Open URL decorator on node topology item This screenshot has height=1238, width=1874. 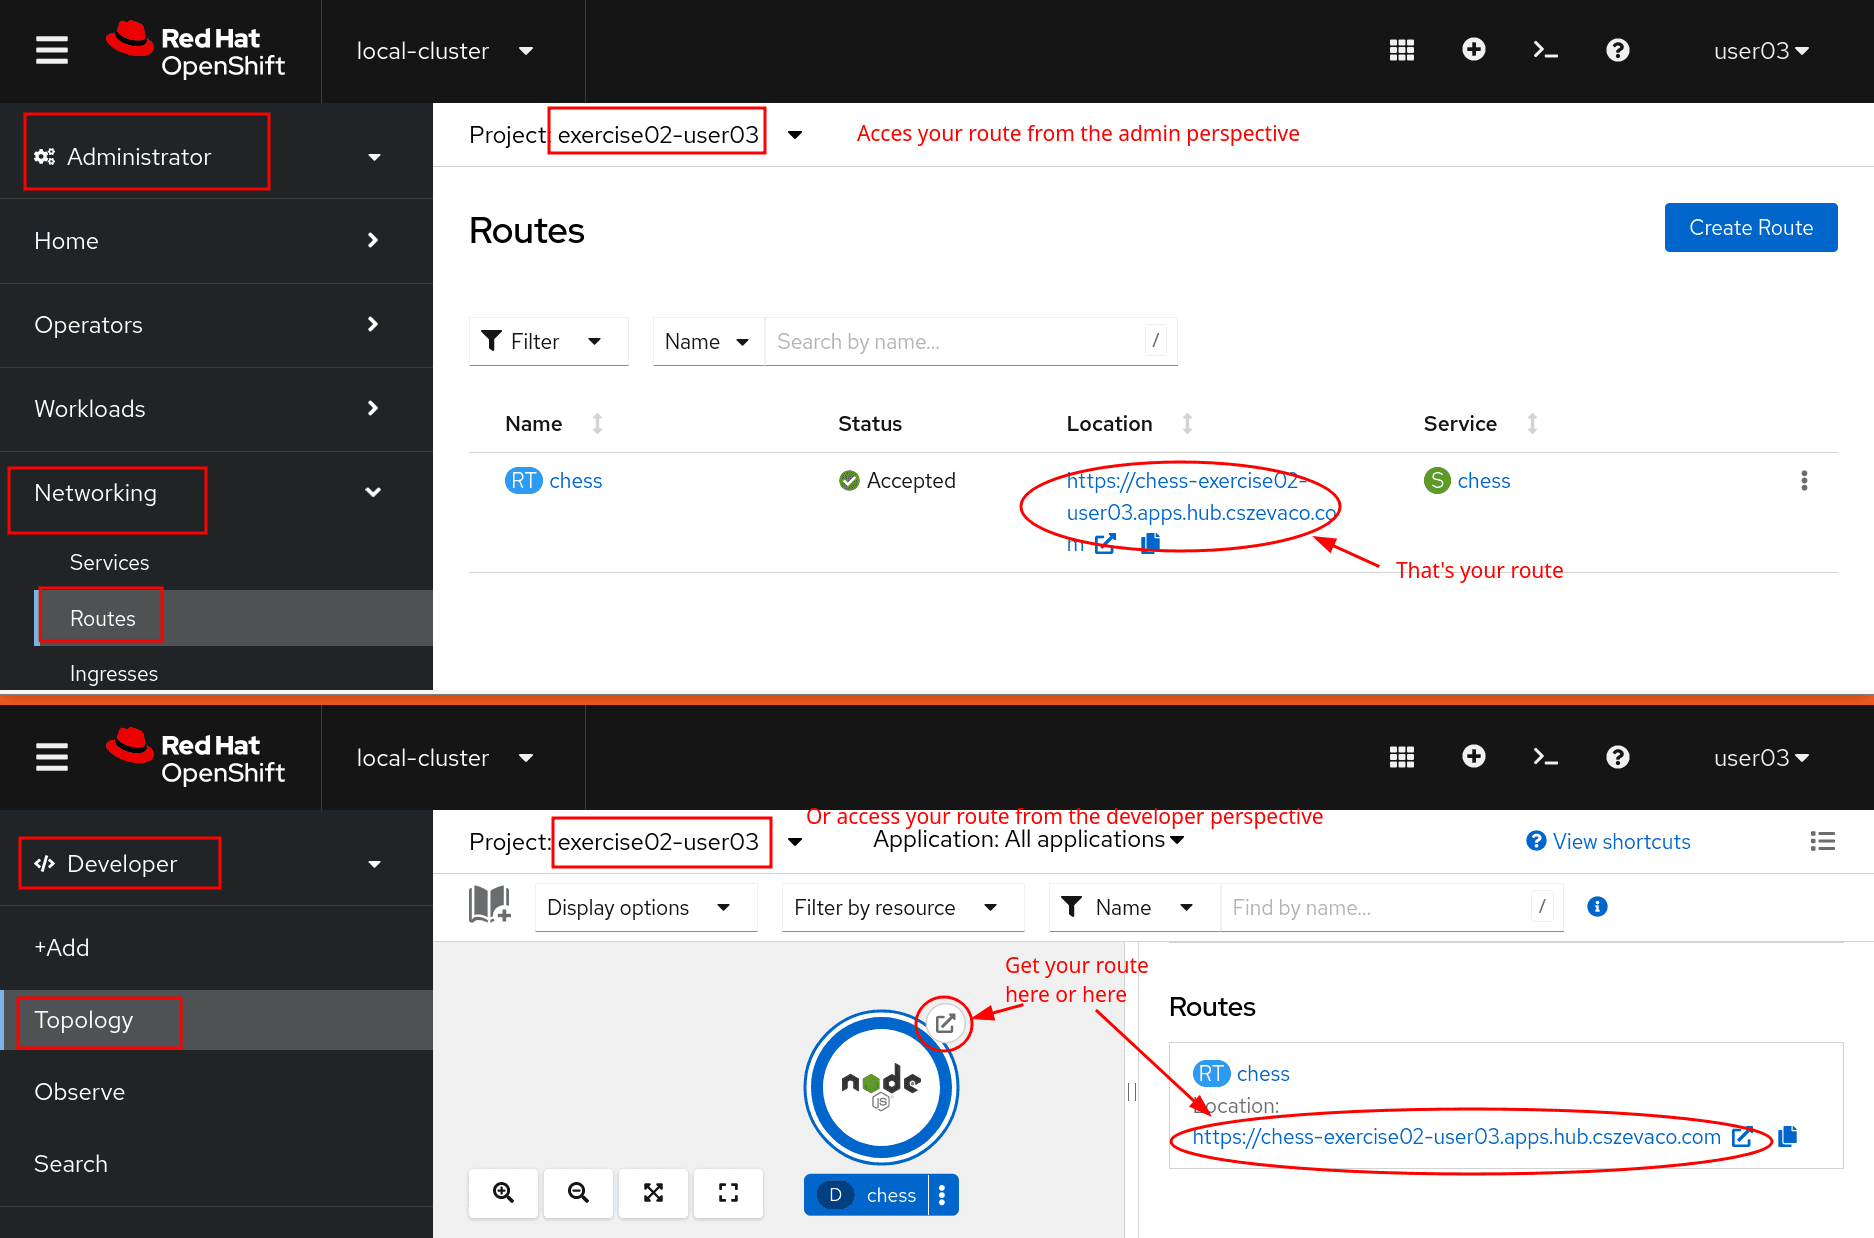pyautogui.click(x=945, y=1023)
